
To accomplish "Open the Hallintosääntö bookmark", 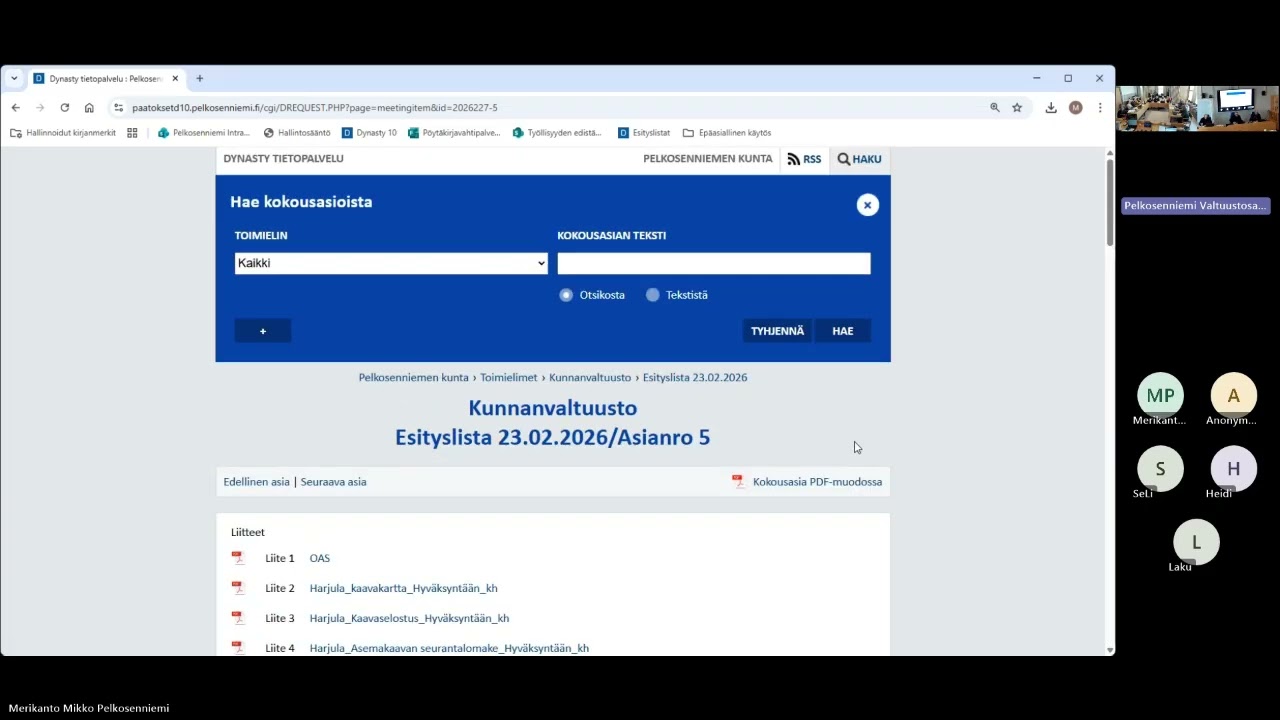I will 297,133.
